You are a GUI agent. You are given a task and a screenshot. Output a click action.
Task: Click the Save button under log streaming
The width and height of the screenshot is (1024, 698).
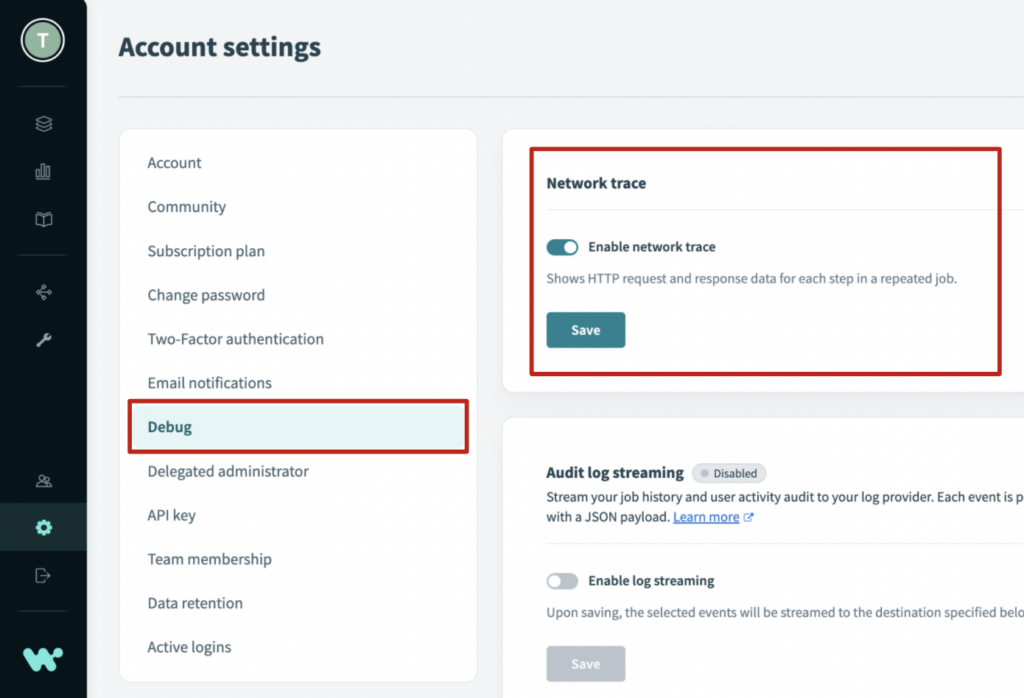pyautogui.click(x=585, y=664)
